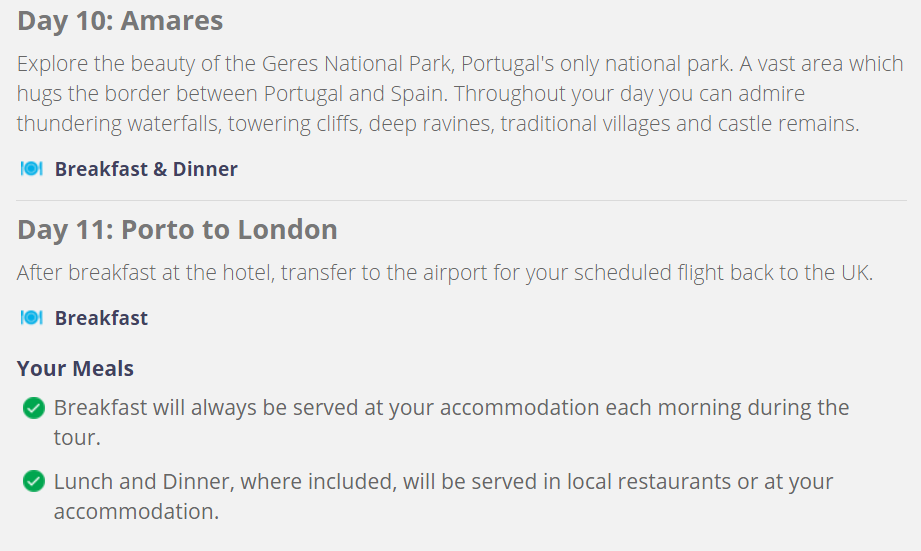The width and height of the screenshot is (921, 551).
Task: Click the phrase 'thundering waterfalls' in the description
Action: [x=117, y=124]
